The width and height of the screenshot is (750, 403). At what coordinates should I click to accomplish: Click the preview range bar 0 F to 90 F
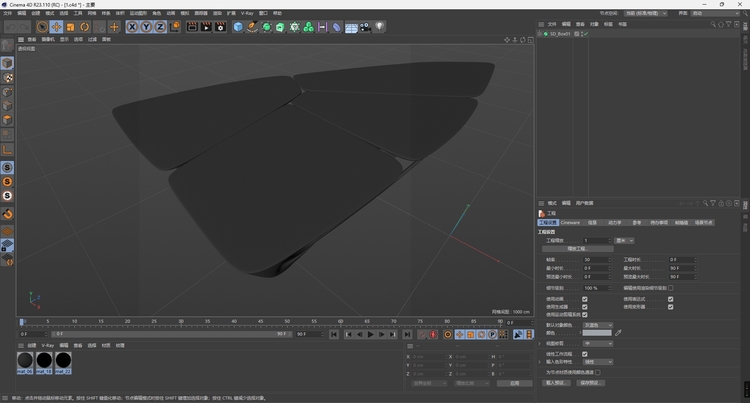click(x=171, y=334)
